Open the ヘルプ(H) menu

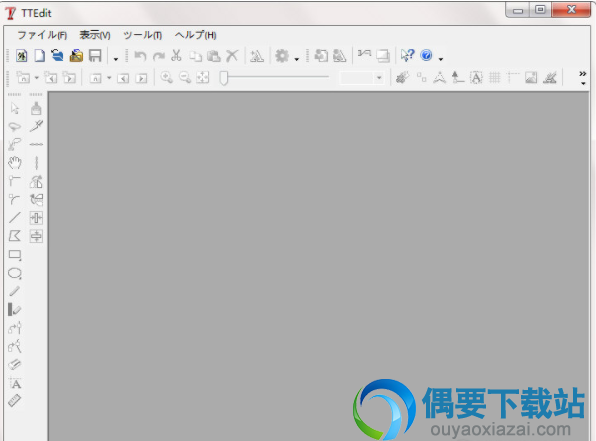195,35
